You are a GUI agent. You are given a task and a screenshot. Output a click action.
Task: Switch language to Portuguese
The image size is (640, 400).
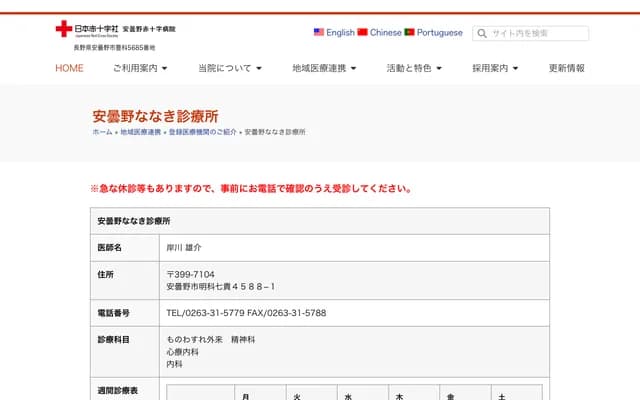(439, 32)
